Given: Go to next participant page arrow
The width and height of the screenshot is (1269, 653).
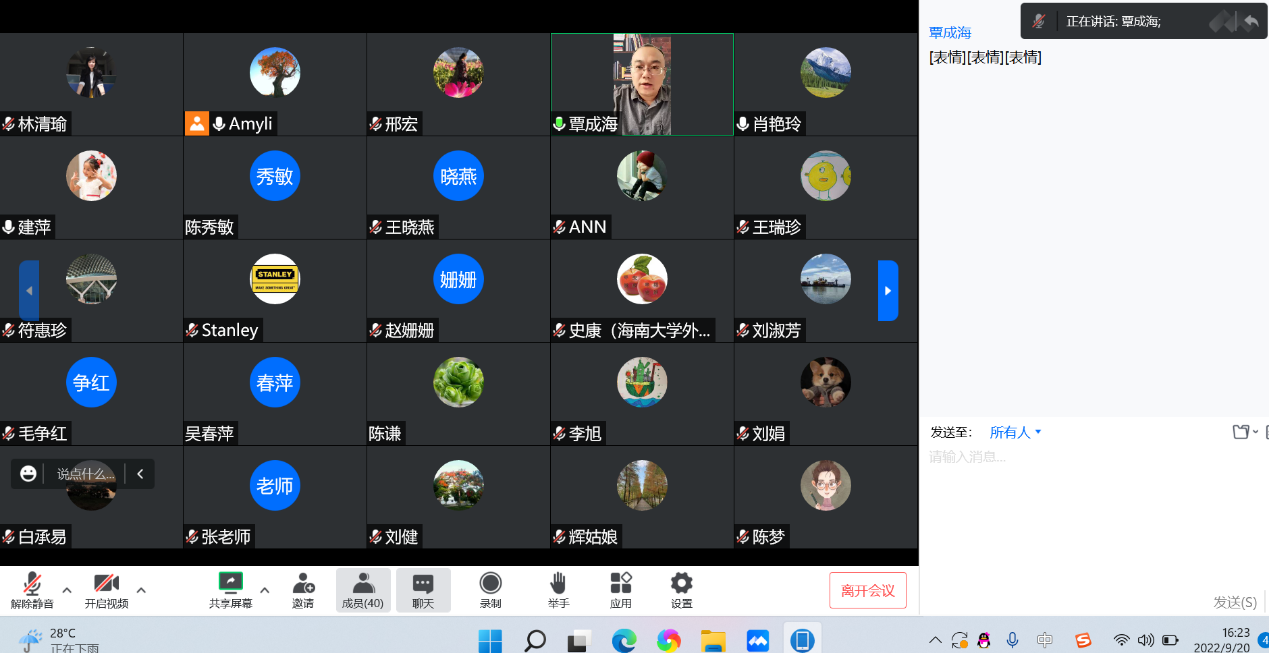Looking at the screenshot, I should click(888, 290).
